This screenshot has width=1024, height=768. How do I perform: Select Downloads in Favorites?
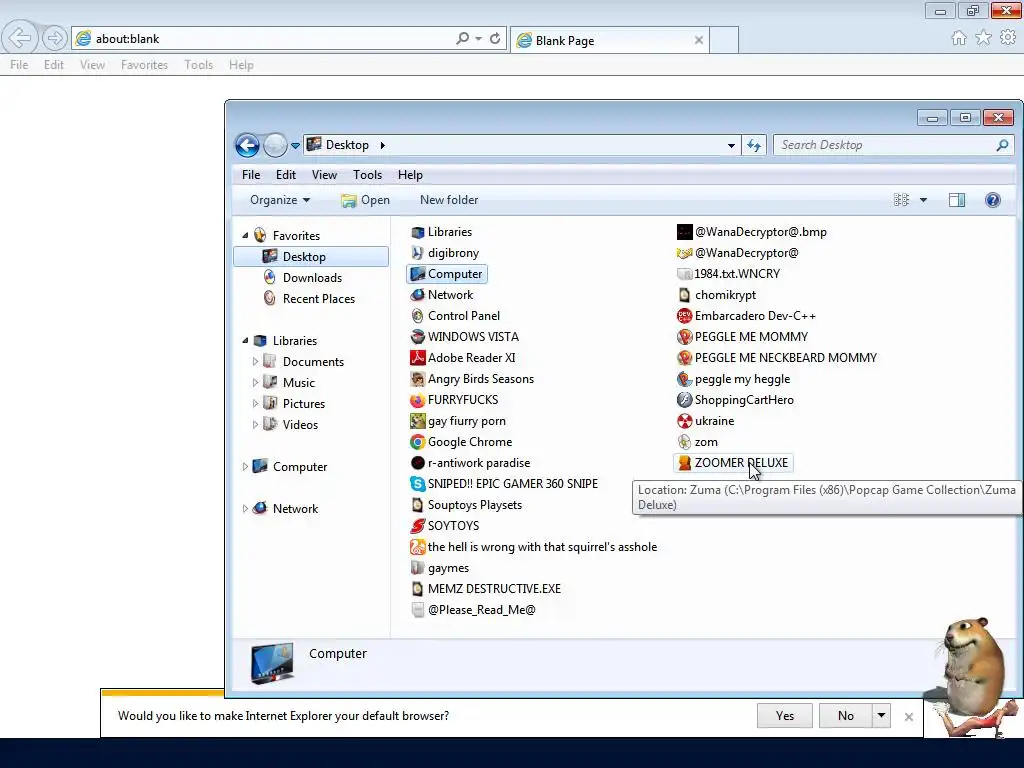[312, 278]
